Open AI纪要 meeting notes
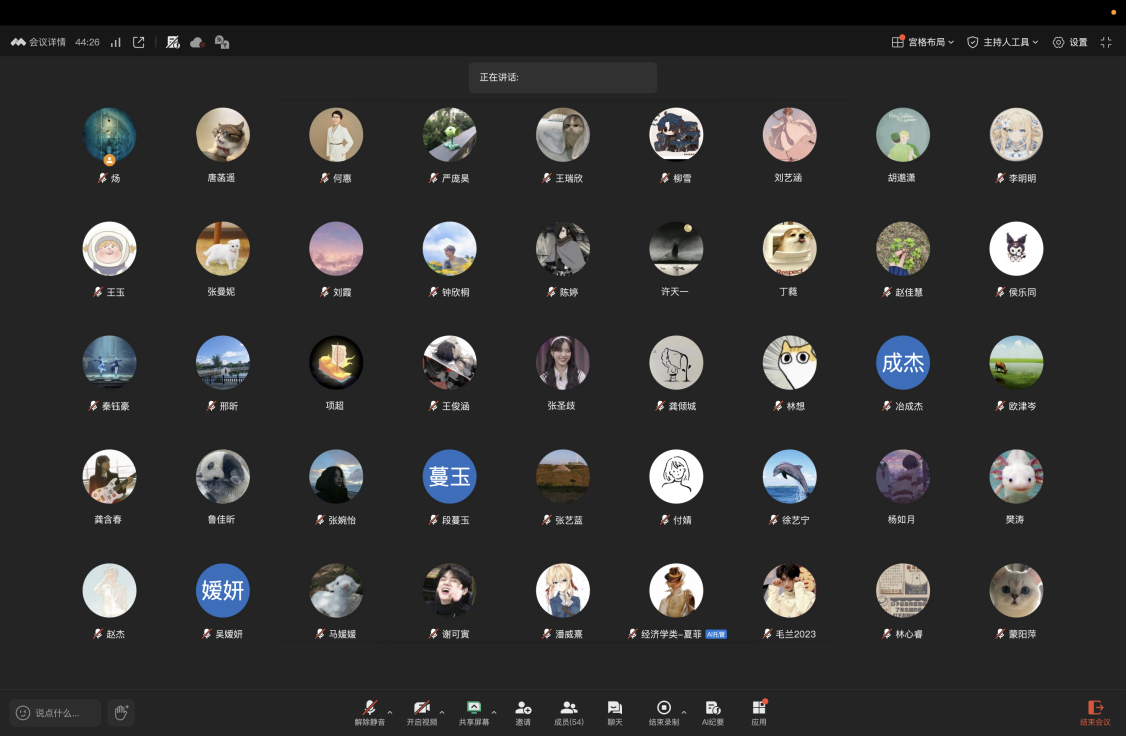This screenshot has width=1126, height=736. [712, 712]
